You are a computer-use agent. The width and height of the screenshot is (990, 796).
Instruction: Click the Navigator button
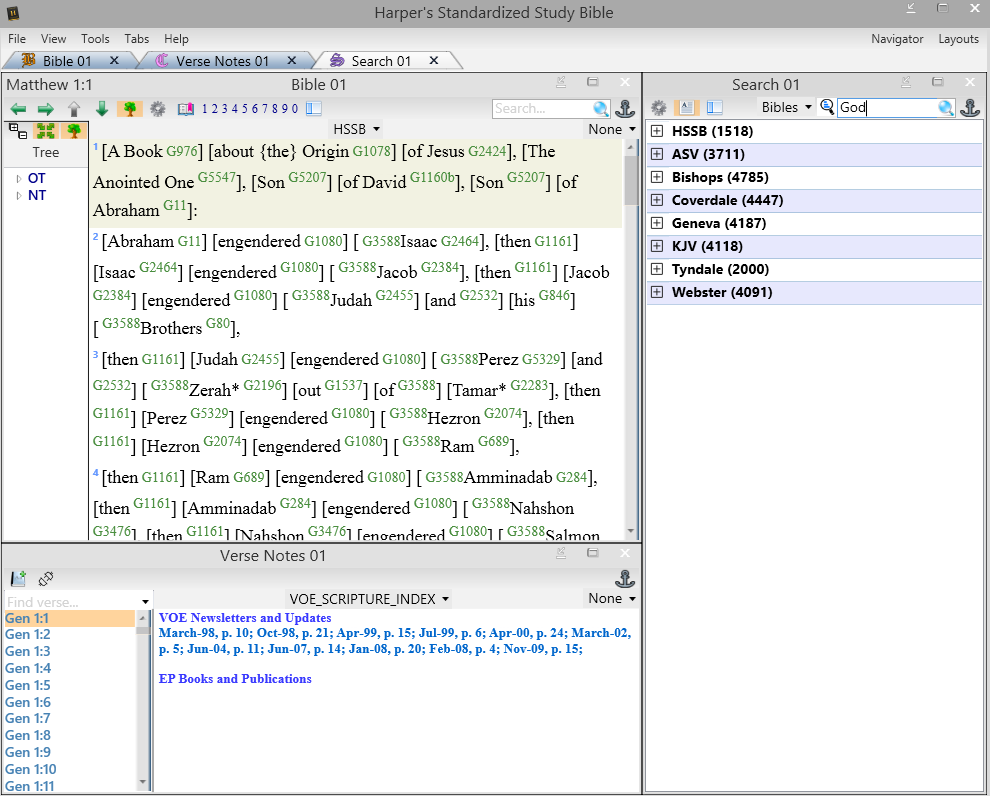tap(897, 39)
